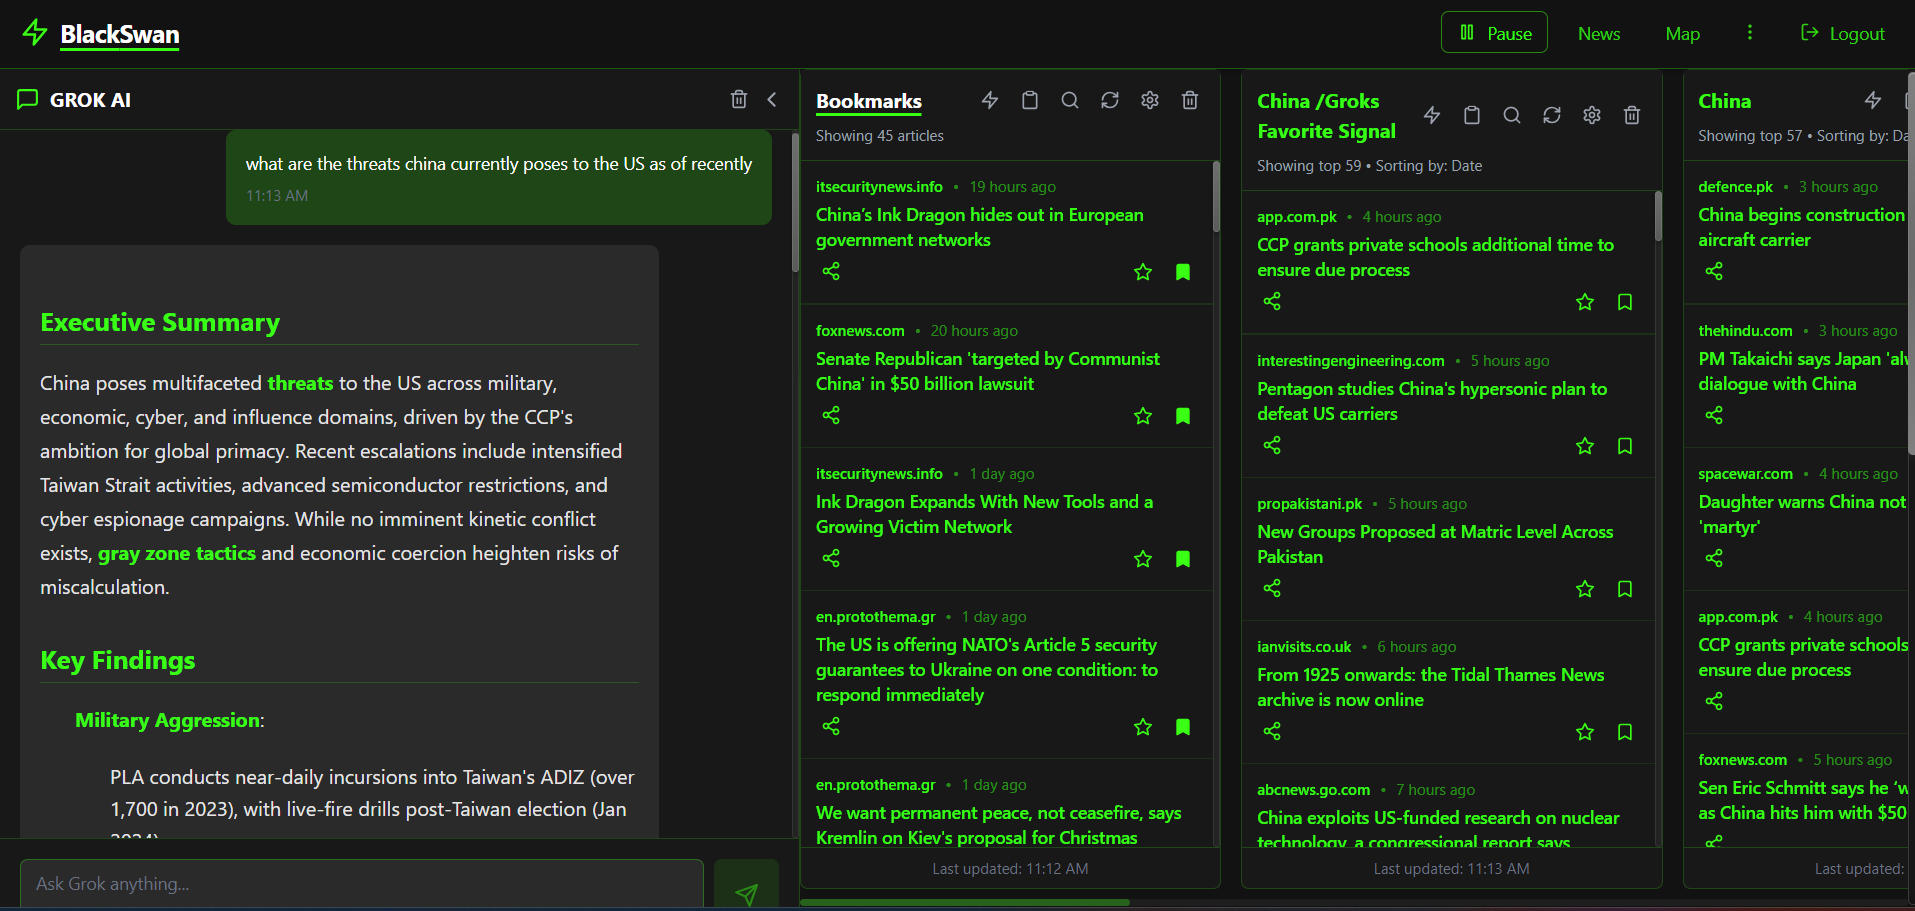This screenshot has height=911, width=1915.
Task: Open the three-dot overflow menu in navbar
Action: click(1750, 33)
